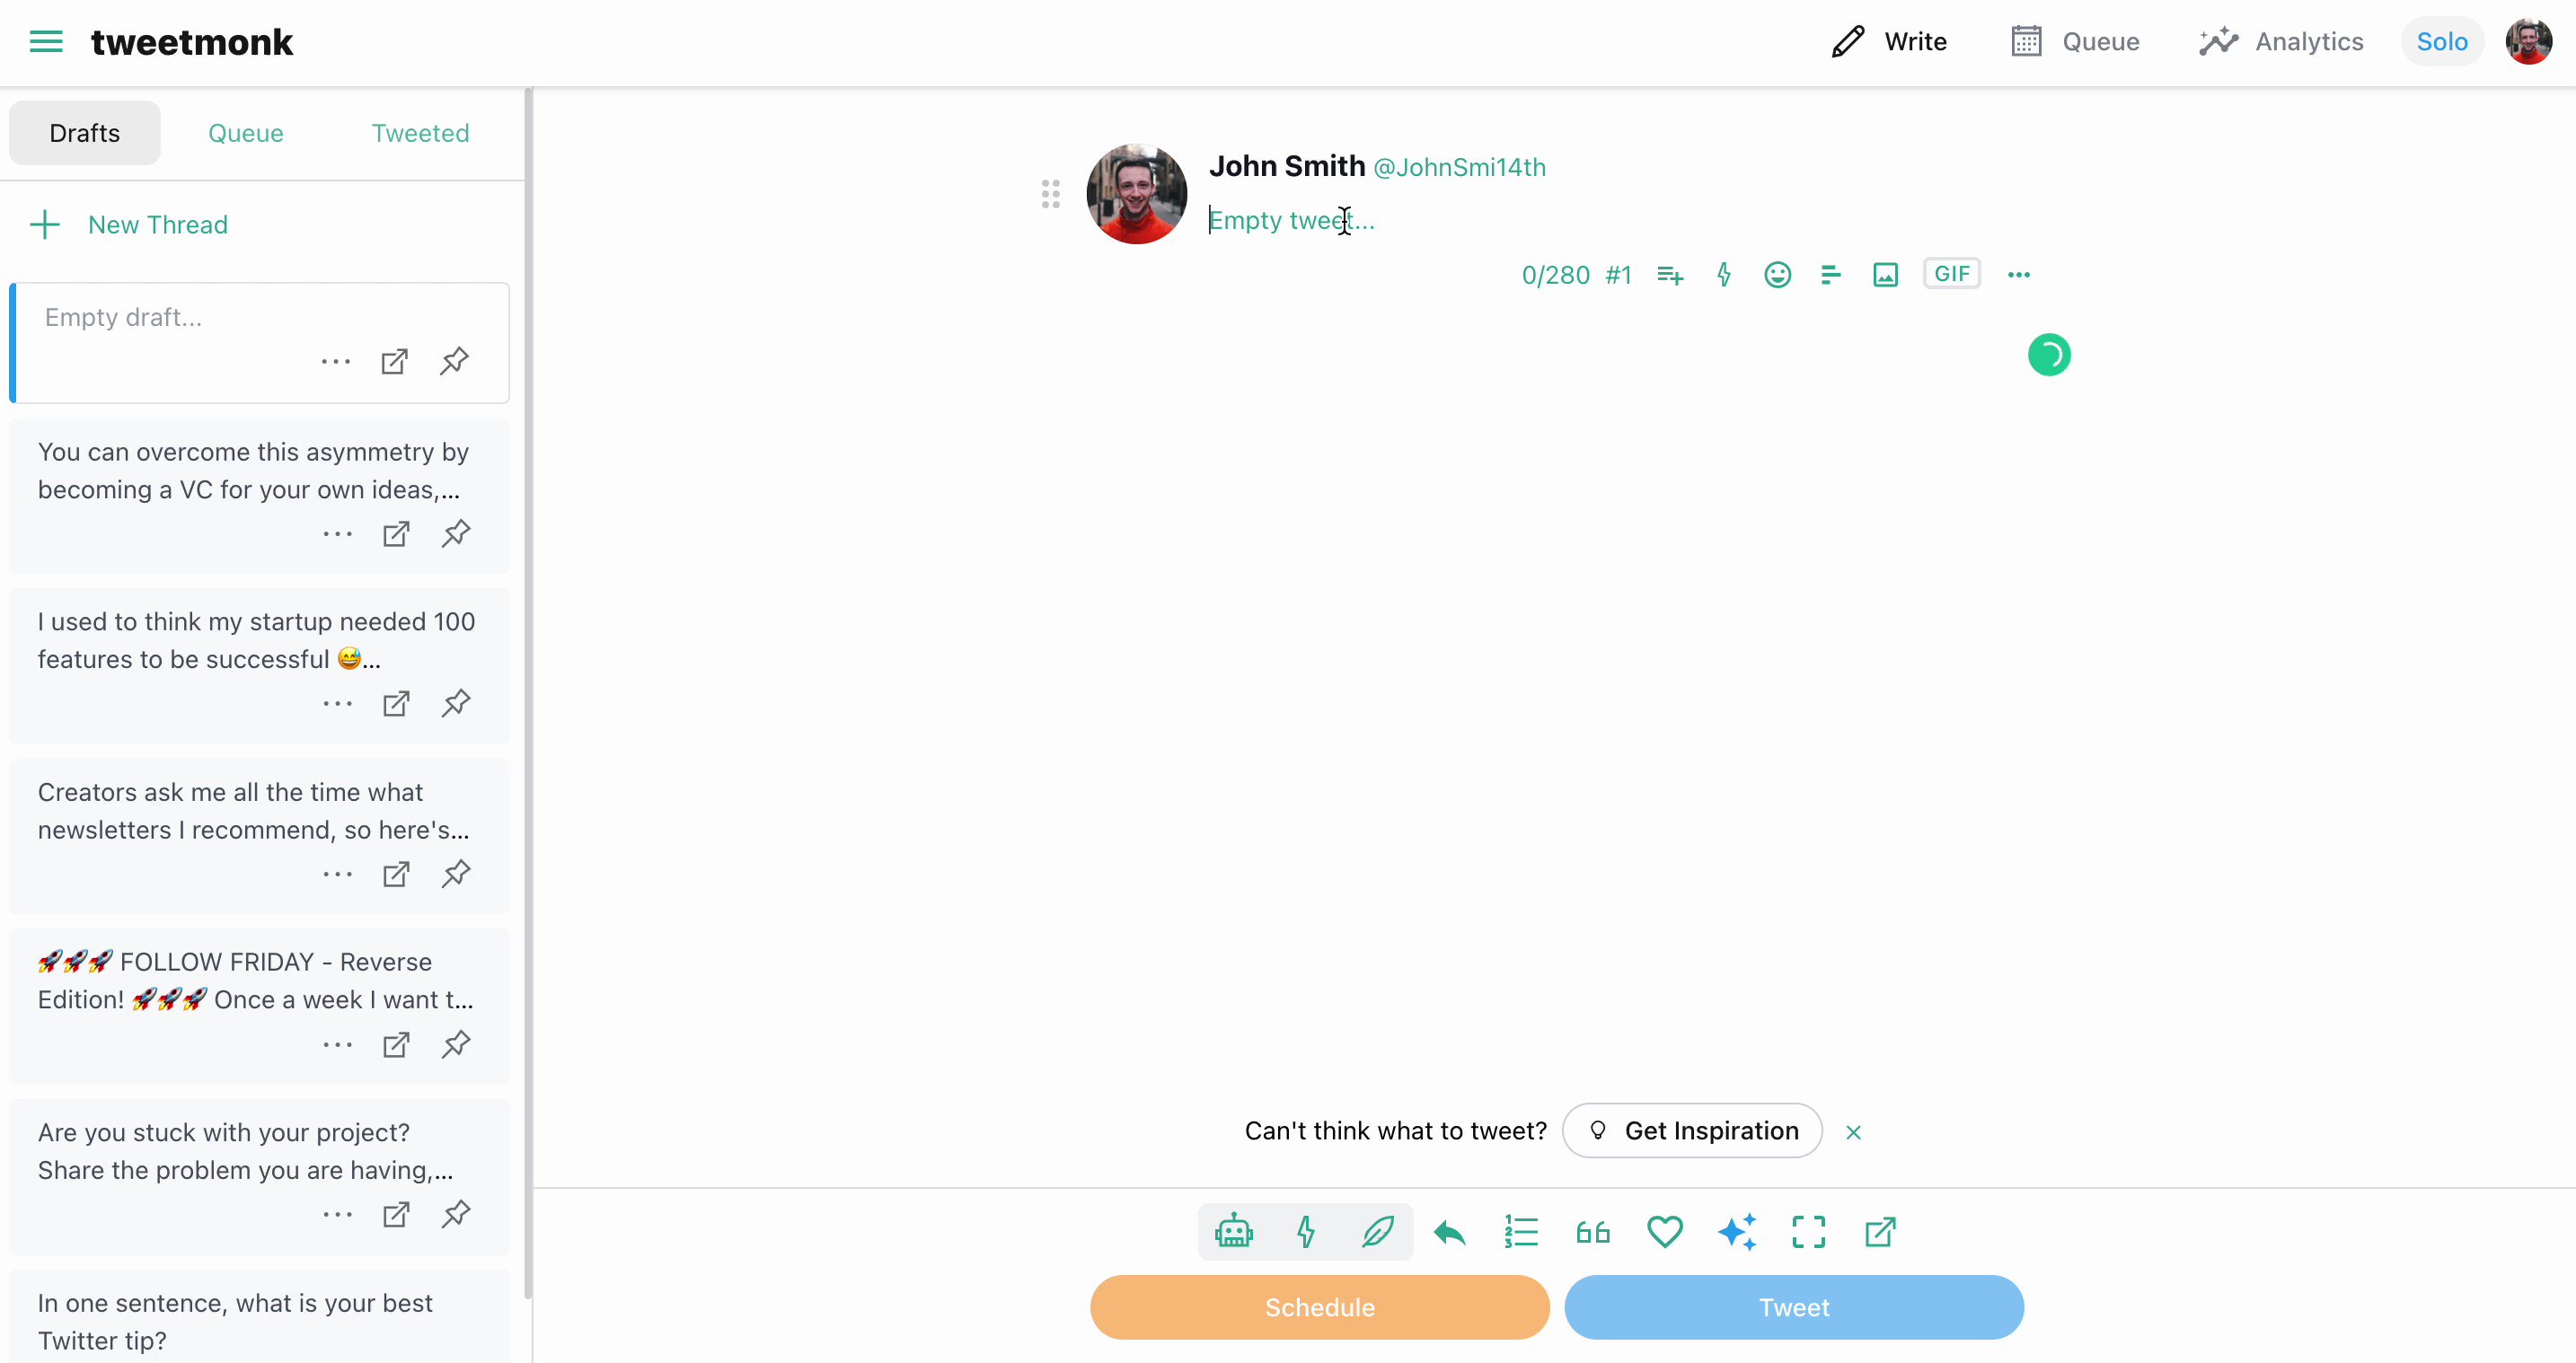The height and width of the screenshot is (1363, 2576).
Task: Click the robot AI assistant icon
Action: click(x=1234, y=1231)
